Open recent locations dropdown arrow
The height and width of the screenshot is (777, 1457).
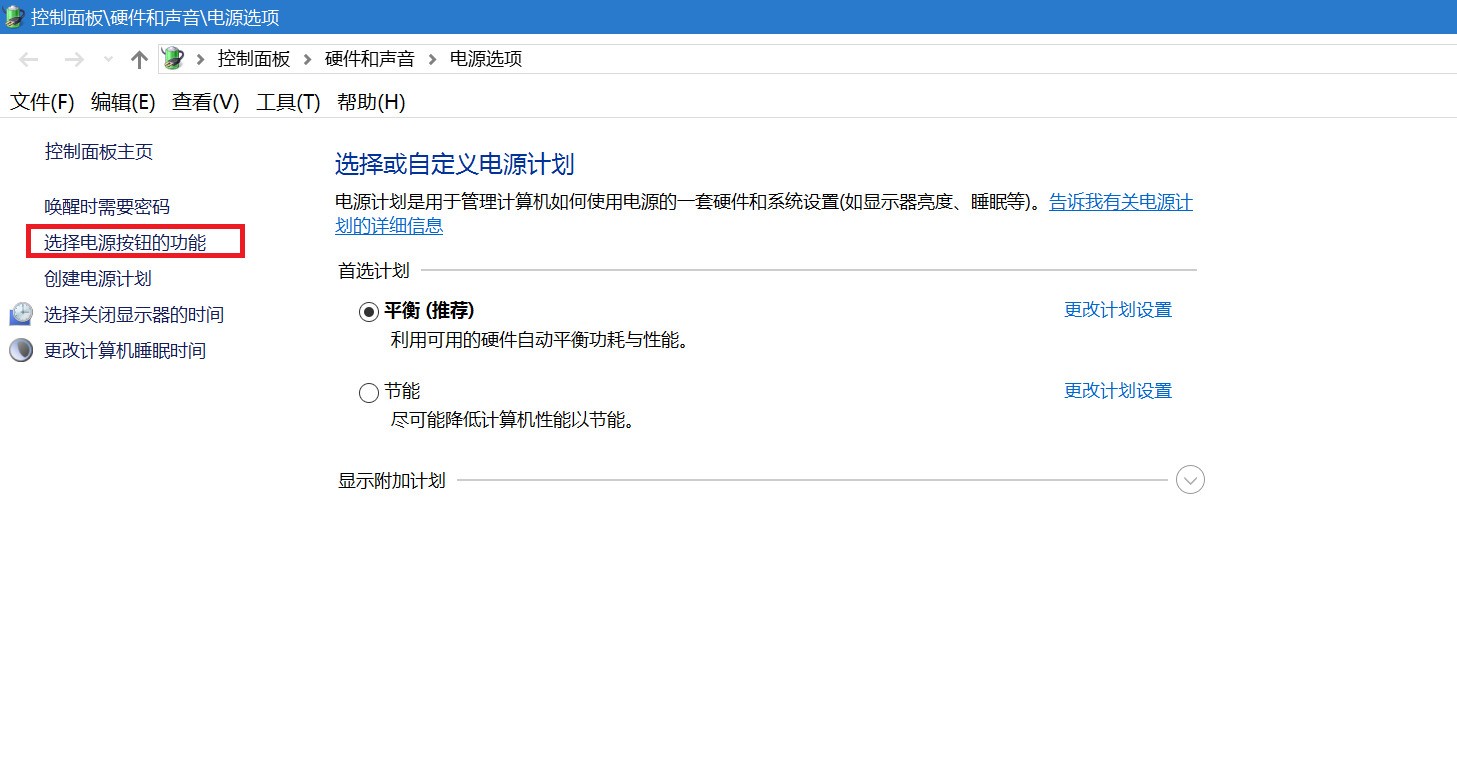tap(108, 60)
